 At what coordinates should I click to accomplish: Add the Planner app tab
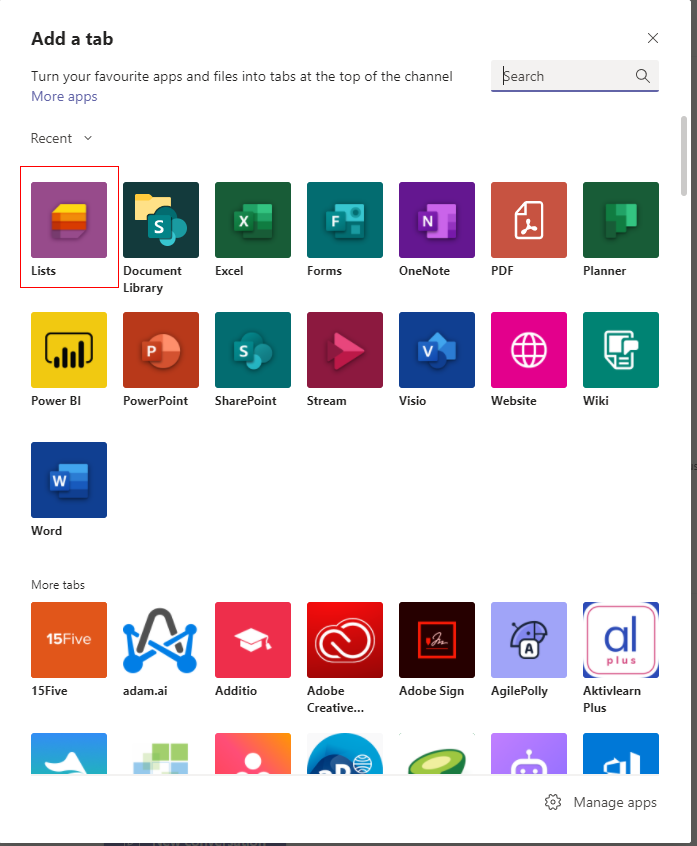621,220
